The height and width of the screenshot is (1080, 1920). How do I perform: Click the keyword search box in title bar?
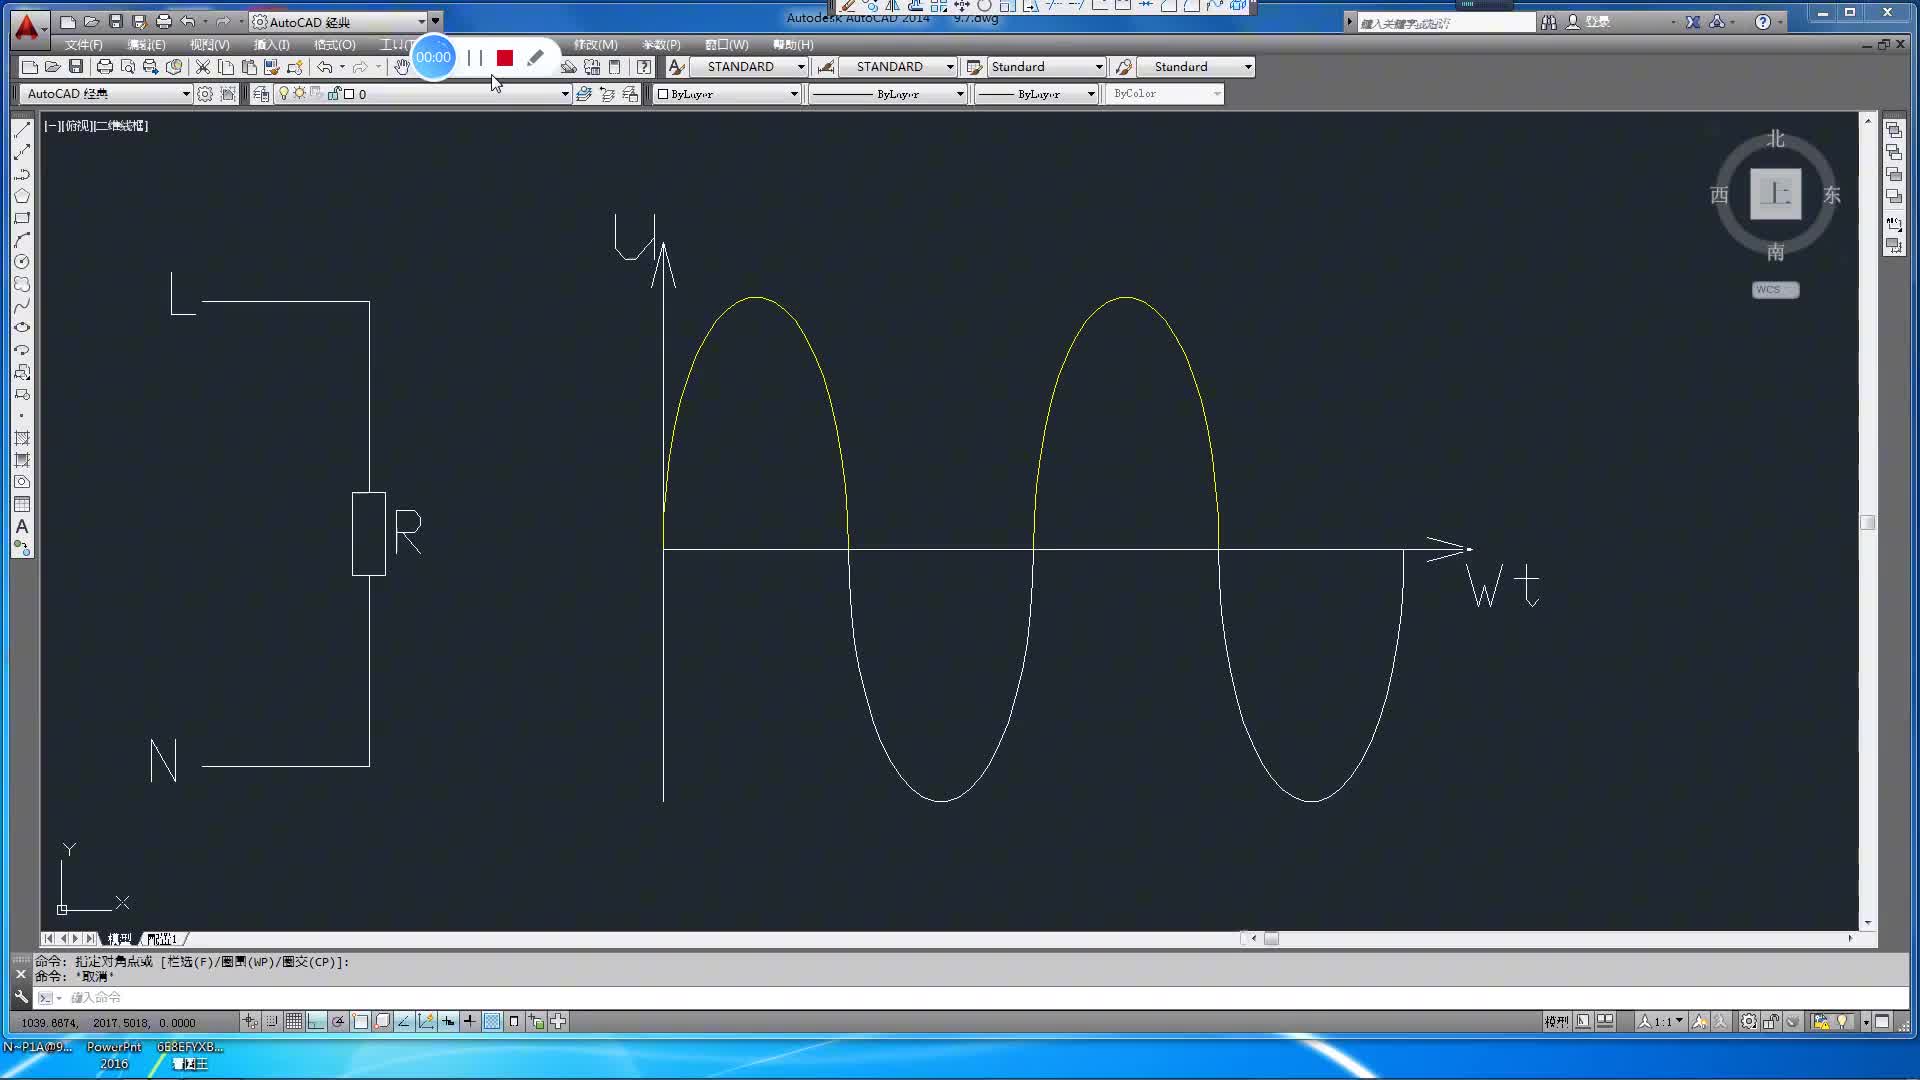[1445, 22]
